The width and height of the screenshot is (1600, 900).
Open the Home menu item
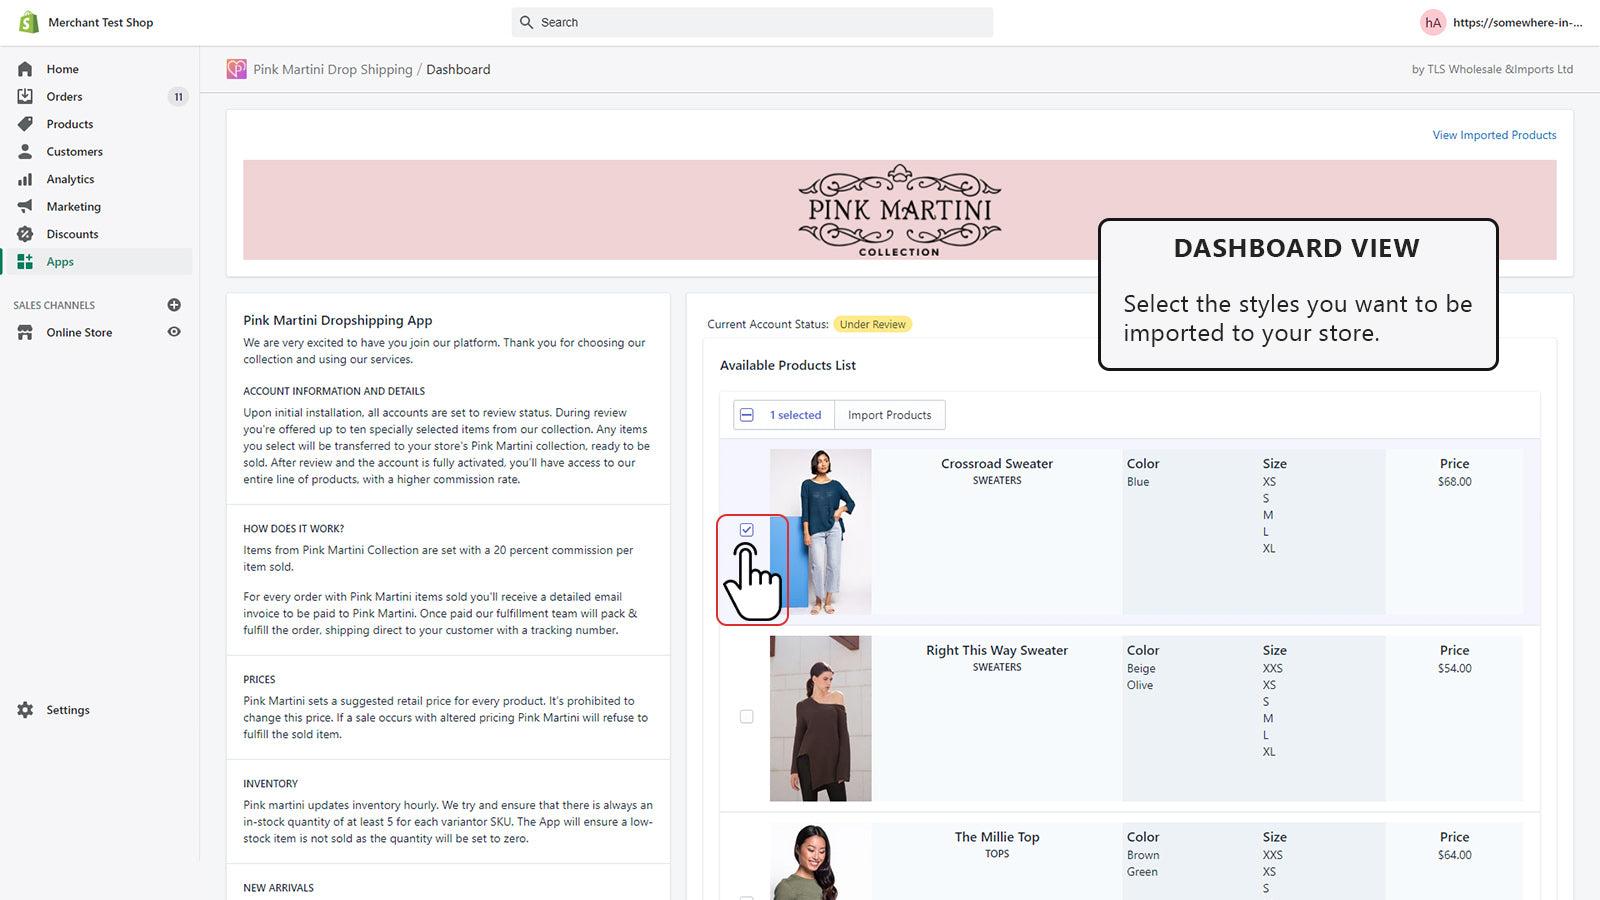point(62,69)
